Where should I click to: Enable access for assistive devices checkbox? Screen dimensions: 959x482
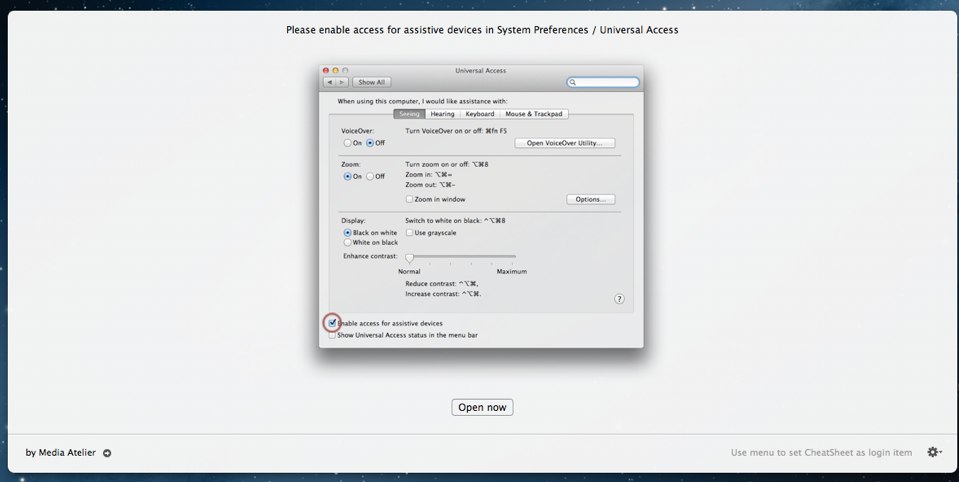pos(332,323)
